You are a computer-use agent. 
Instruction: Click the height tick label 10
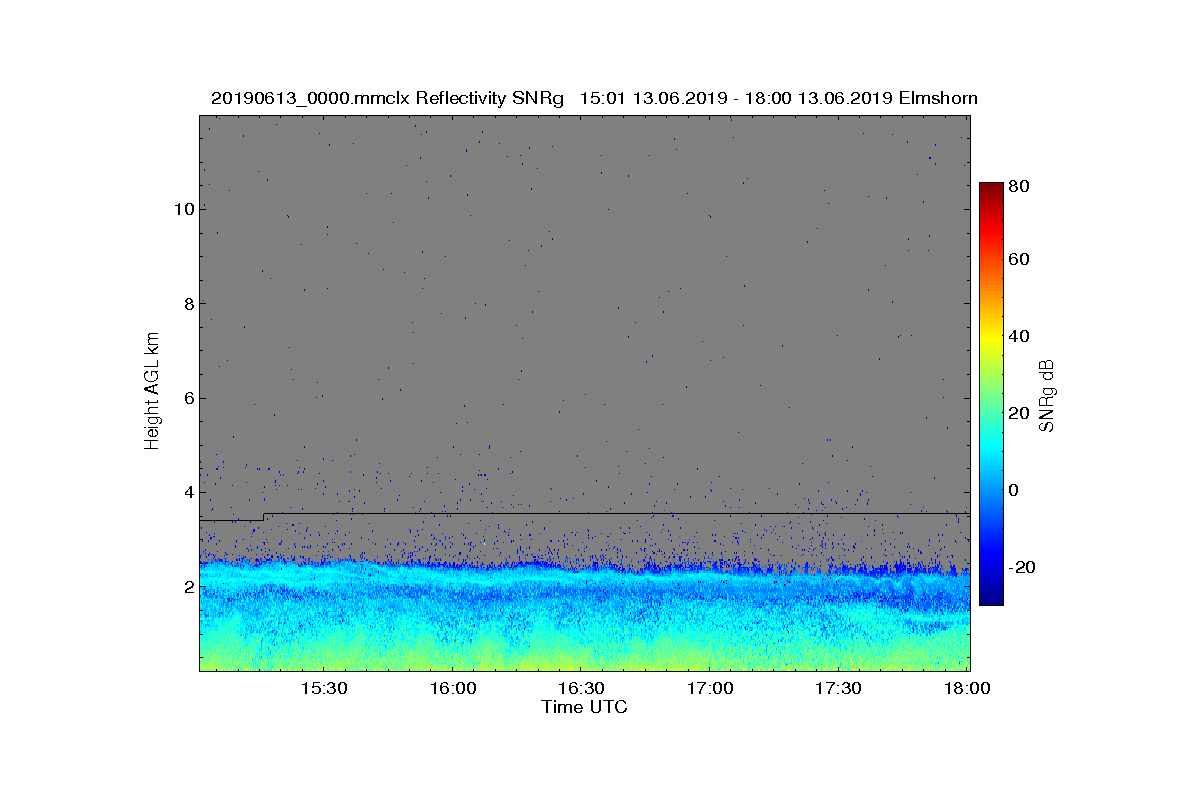(x=183, y=209)
